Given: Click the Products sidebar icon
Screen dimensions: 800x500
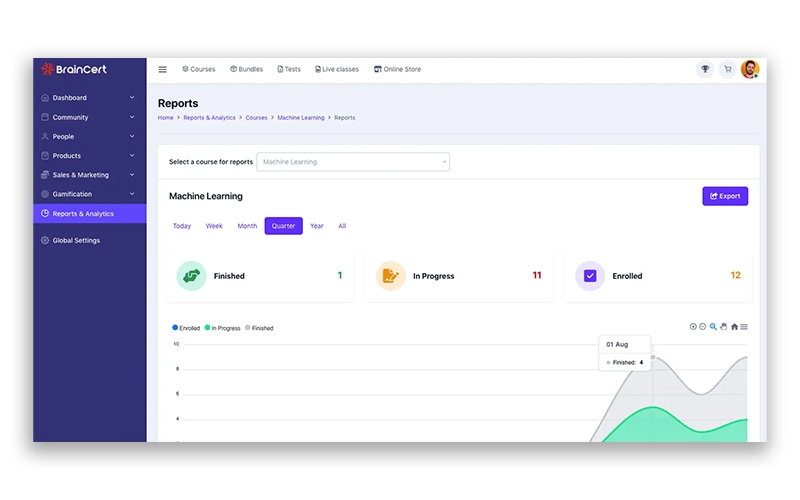Looking at the screenshot, I should tap(45, 156).
